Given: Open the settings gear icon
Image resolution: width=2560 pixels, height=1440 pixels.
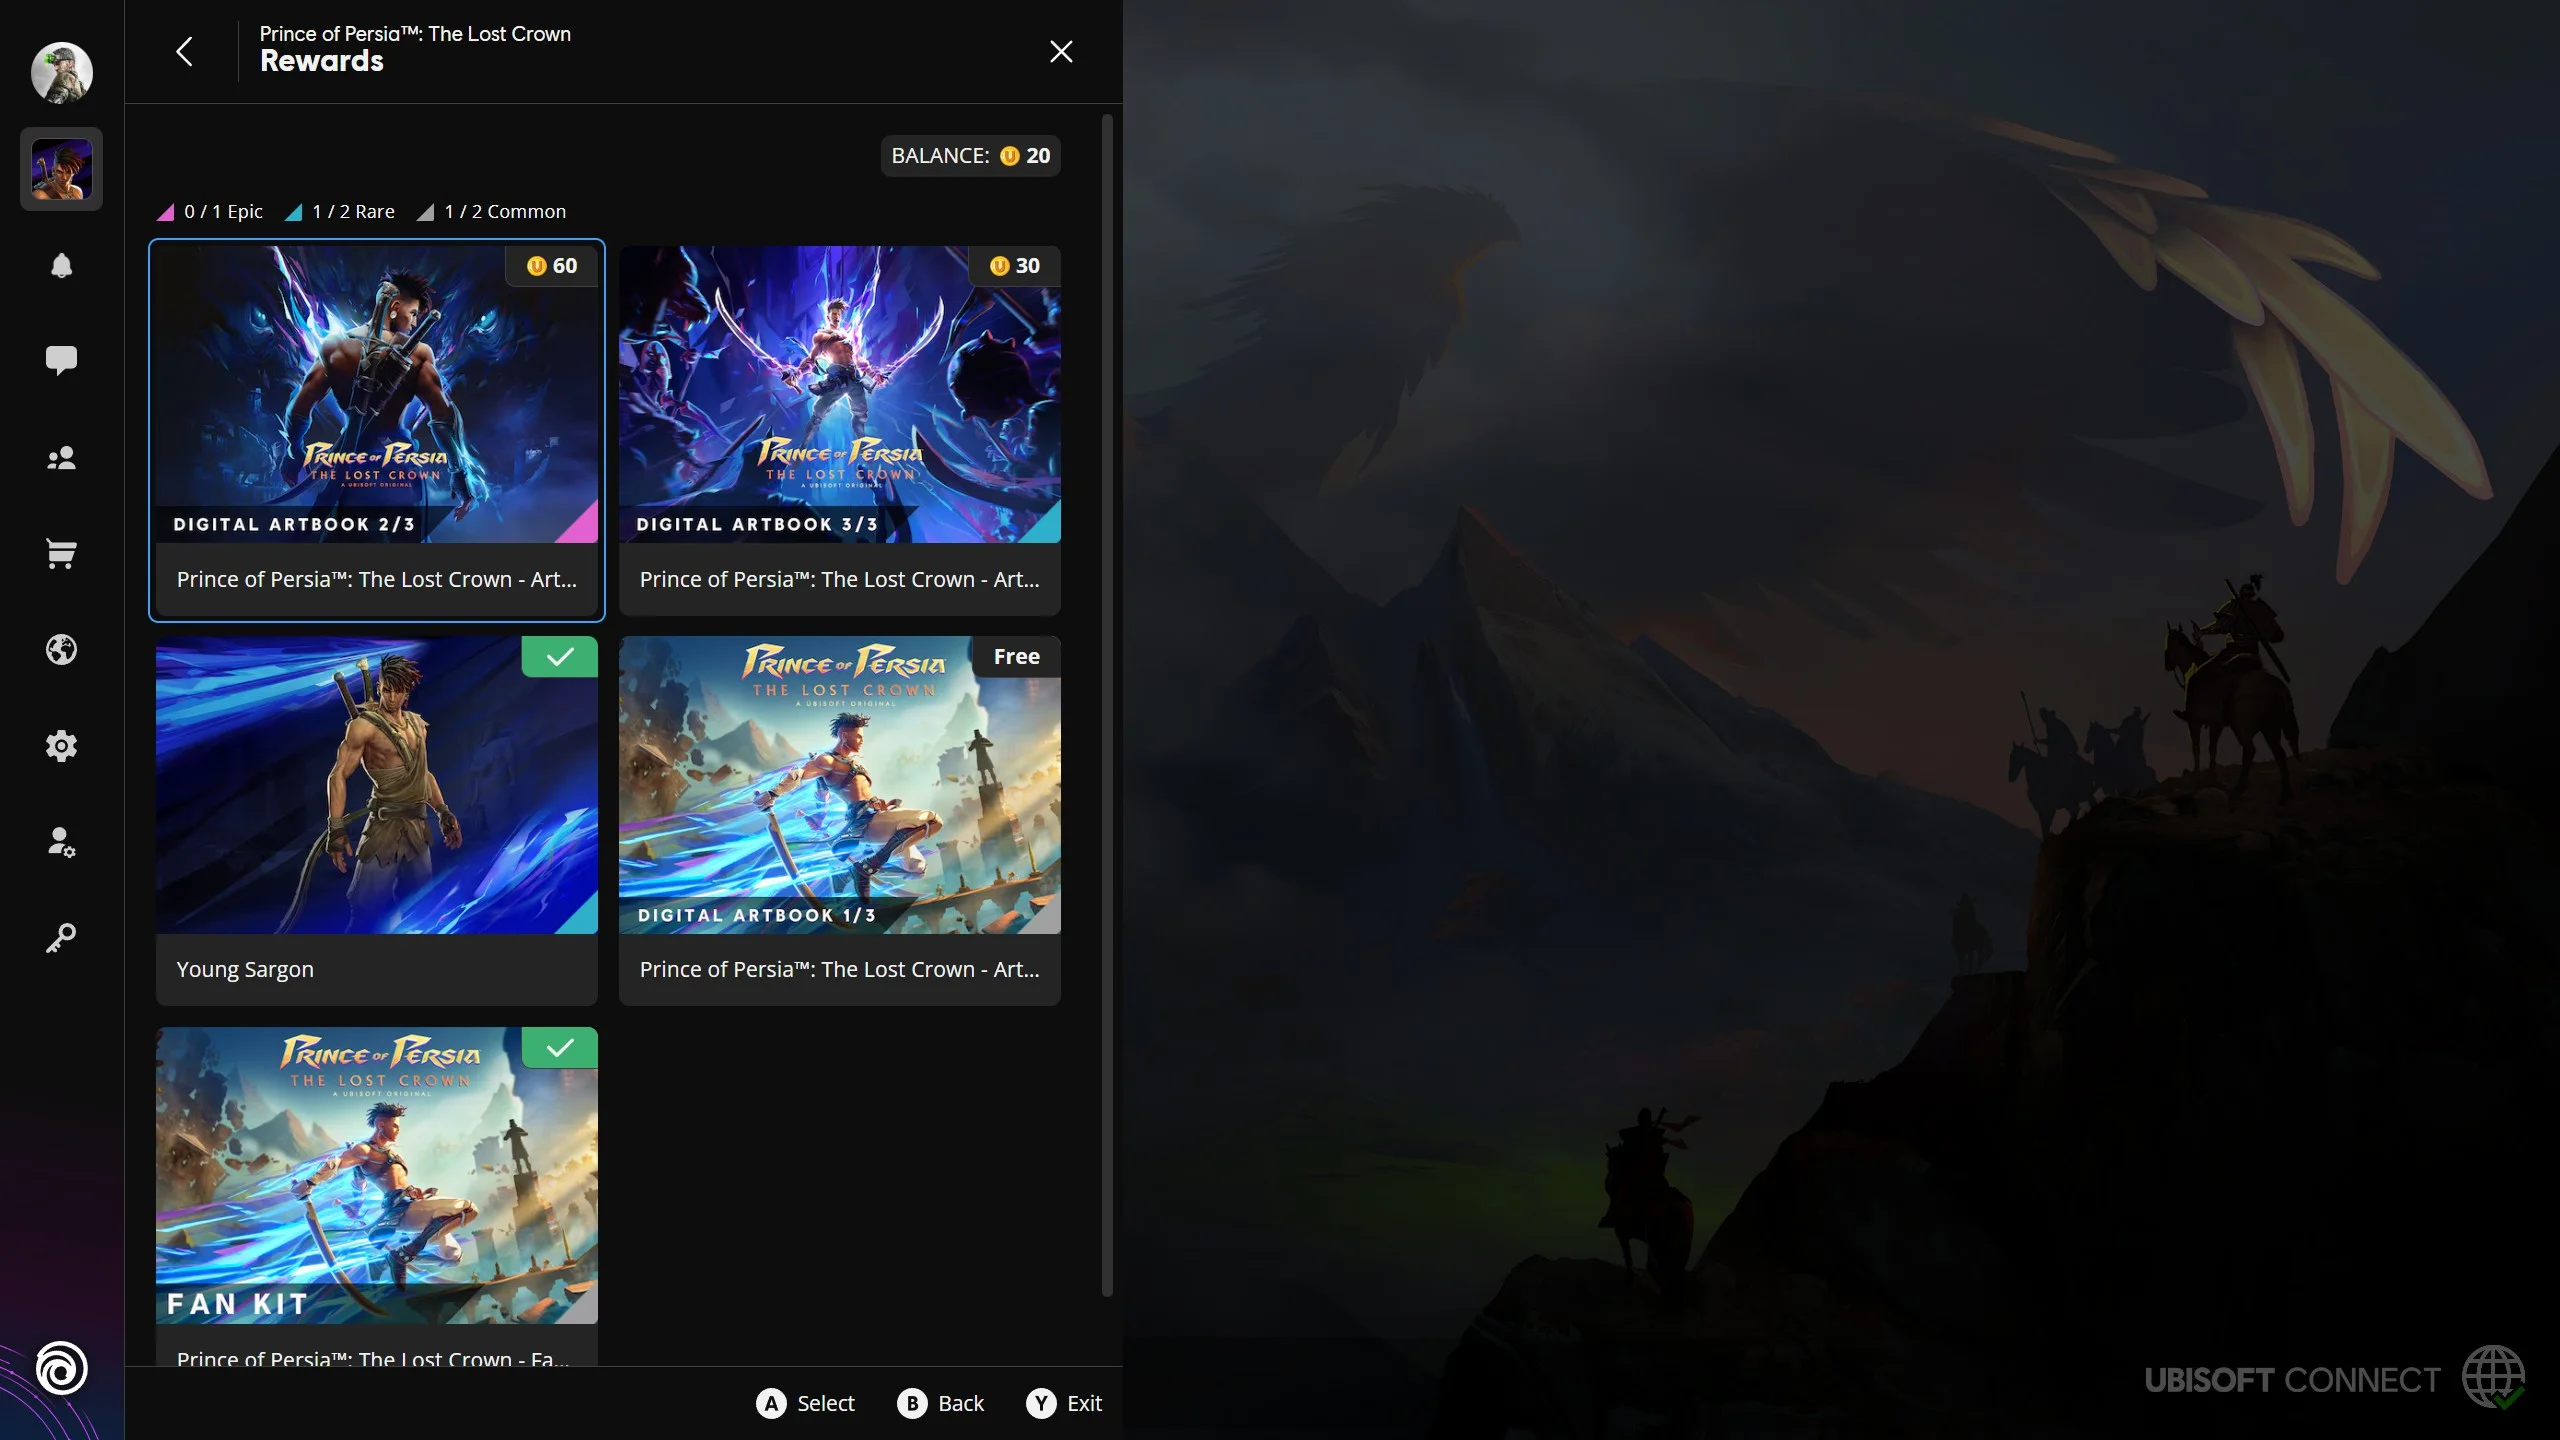Looking at the screenshot, I should [61, 746].
